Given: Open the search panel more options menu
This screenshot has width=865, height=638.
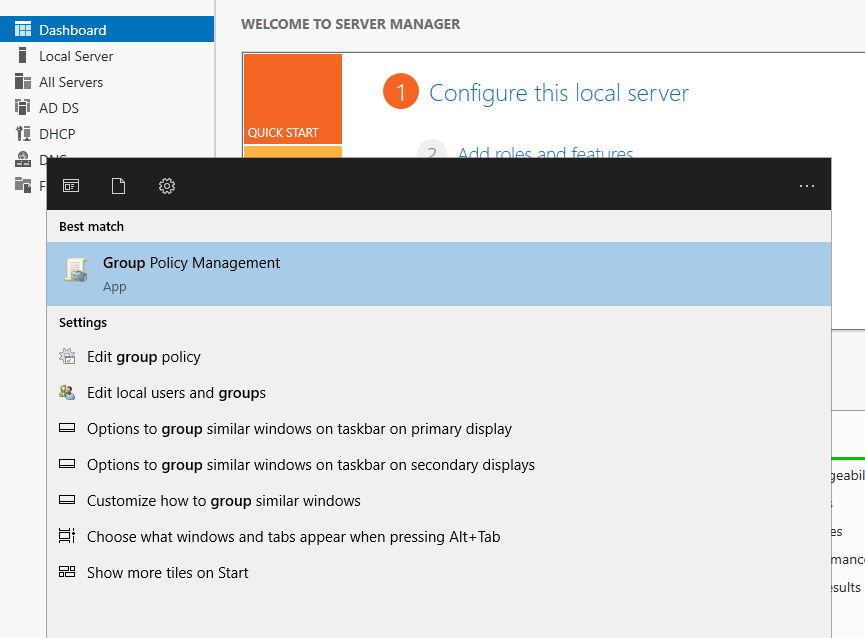Looking at the screenshot, I should tap(807, 186).
